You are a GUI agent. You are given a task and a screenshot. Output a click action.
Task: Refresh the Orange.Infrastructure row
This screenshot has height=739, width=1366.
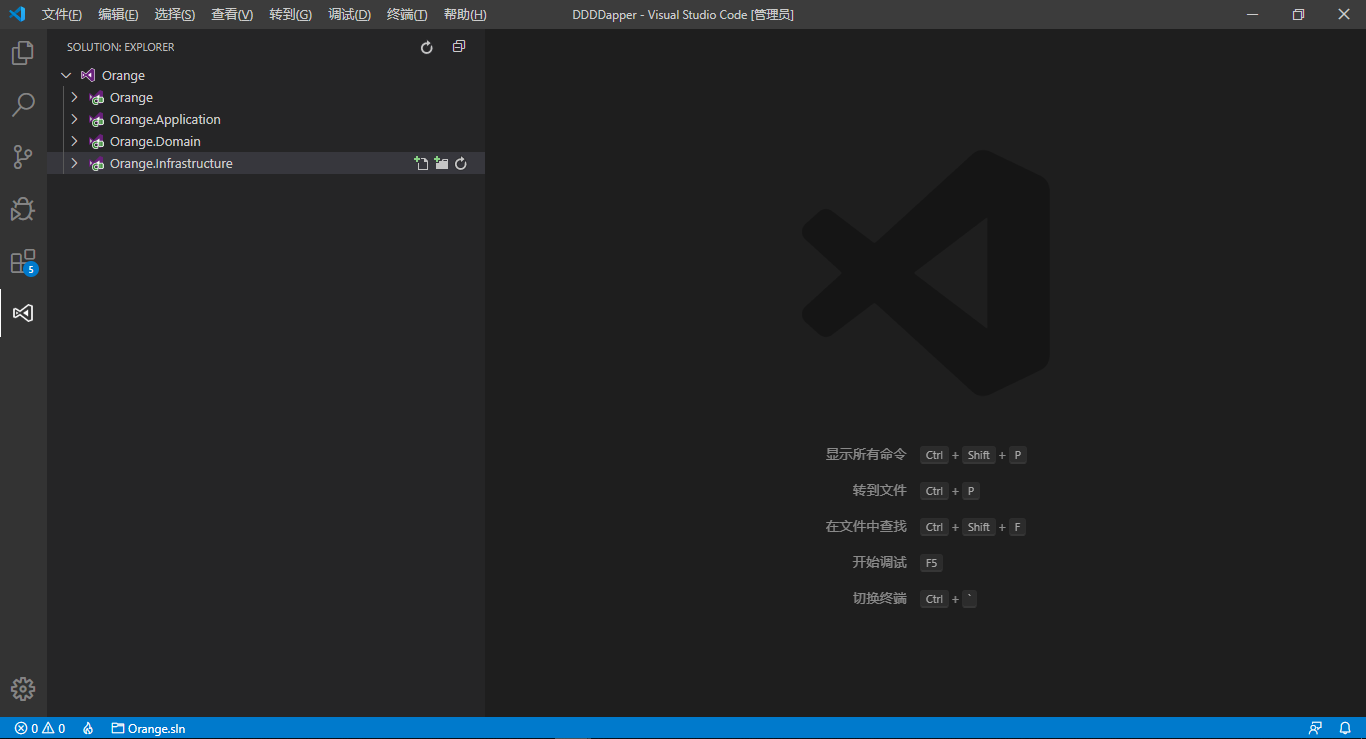(x=461, y=163)
